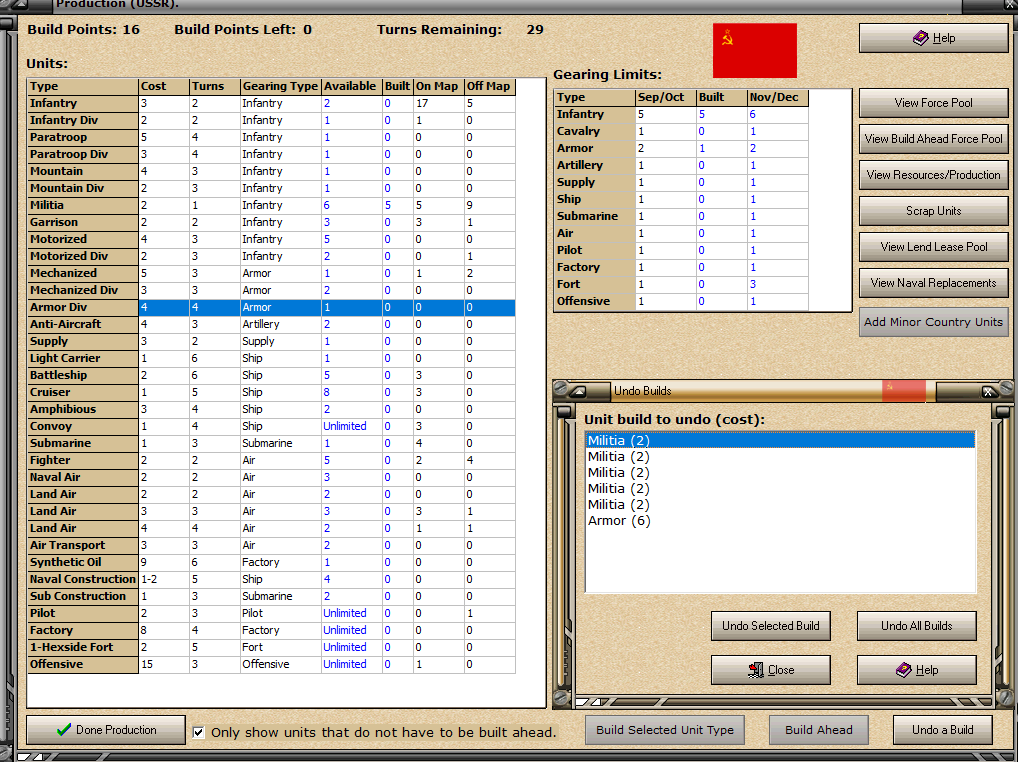
Task: Select the Militia unit row
Action: [x=271, y=205]
